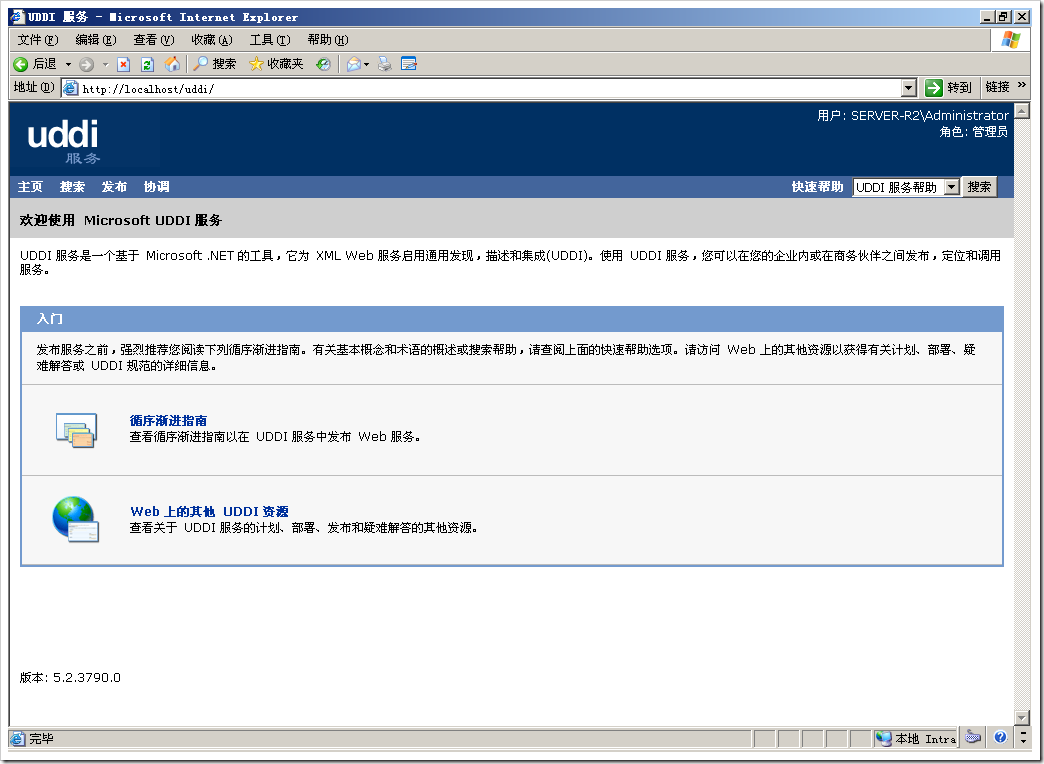The image size is (1044, 764).
Task: Go to the 主页 tab in UDDI nav
Action: tap(30, 187)
